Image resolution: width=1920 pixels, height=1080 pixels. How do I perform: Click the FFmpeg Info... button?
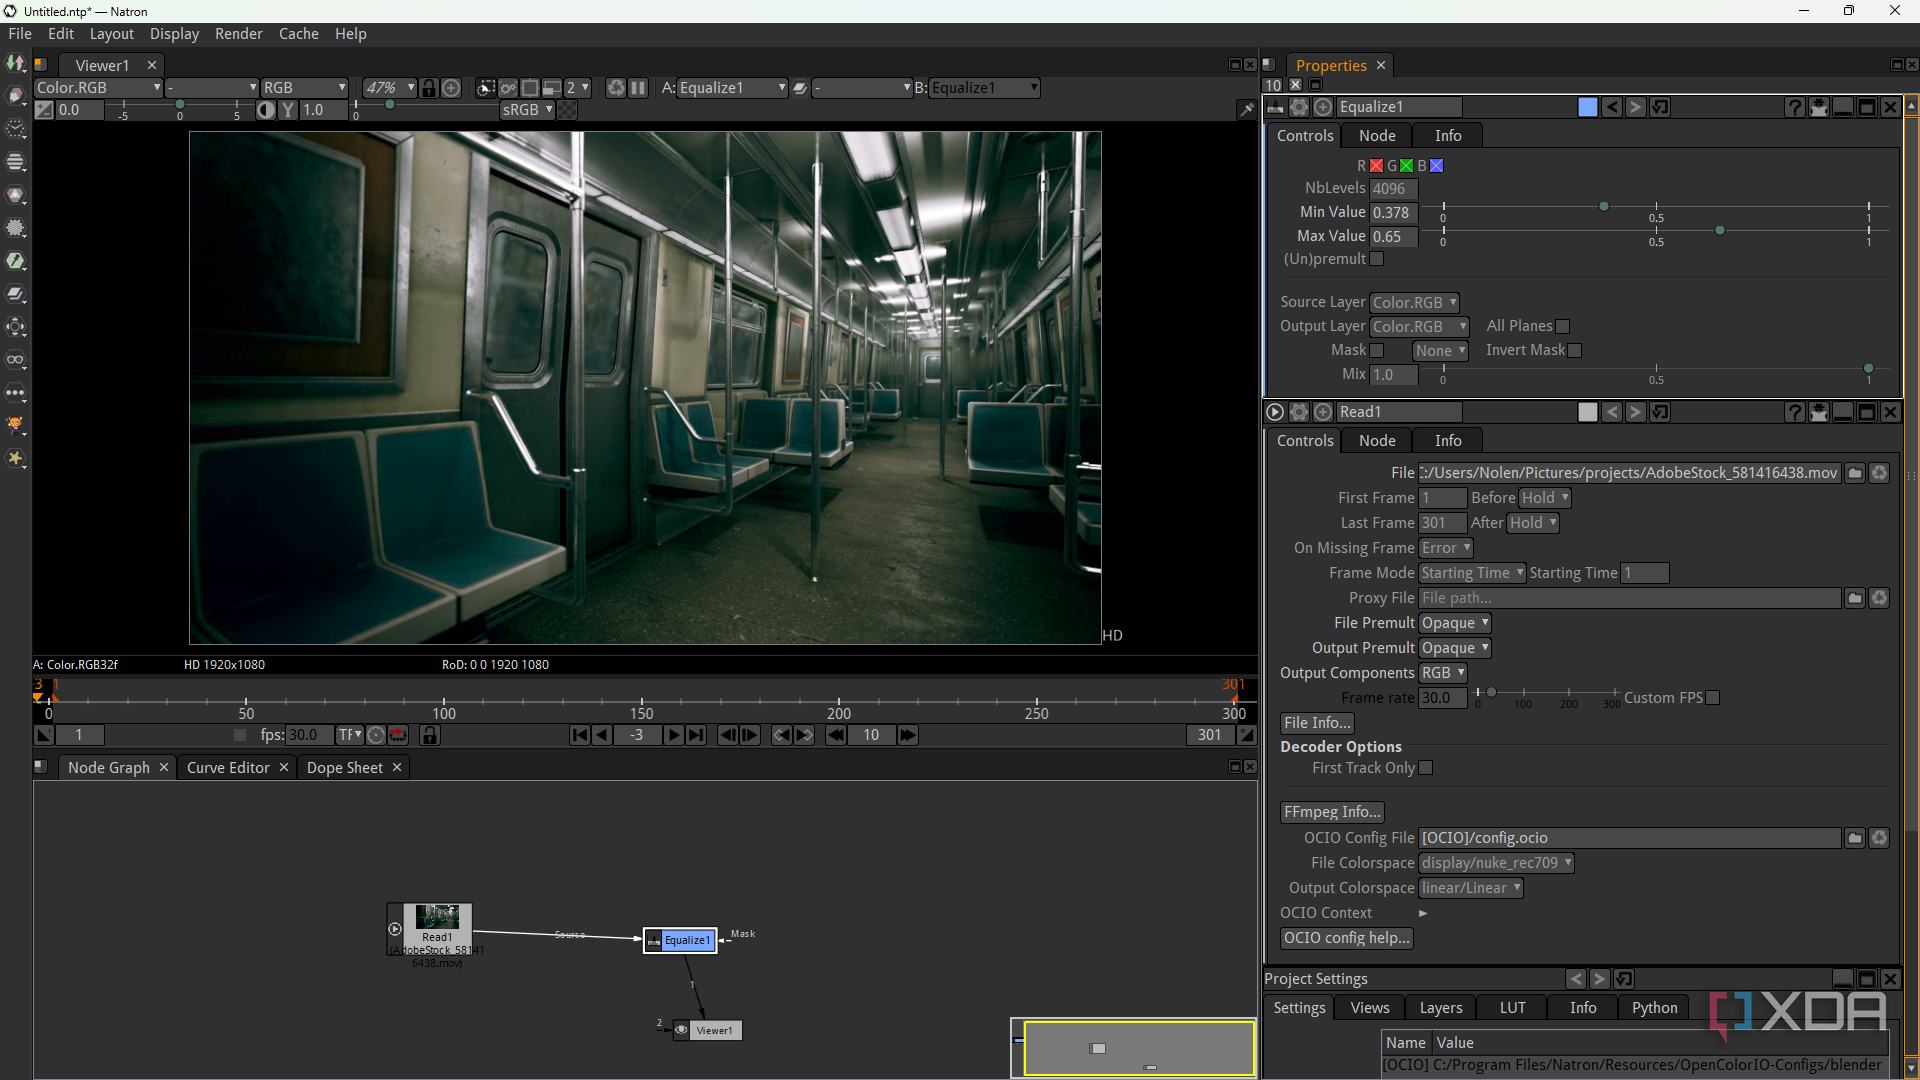tap(1332, 812)
